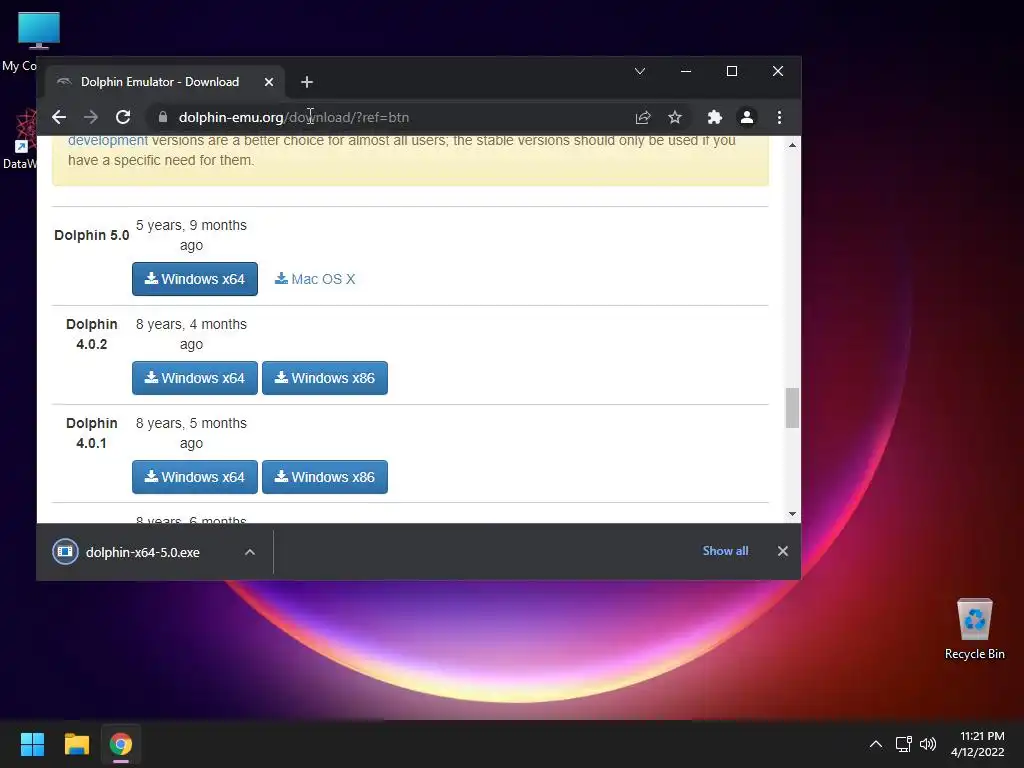Open volume control in system tray
The height and width of the screenshot is (768, 1024).
[927, 744]
